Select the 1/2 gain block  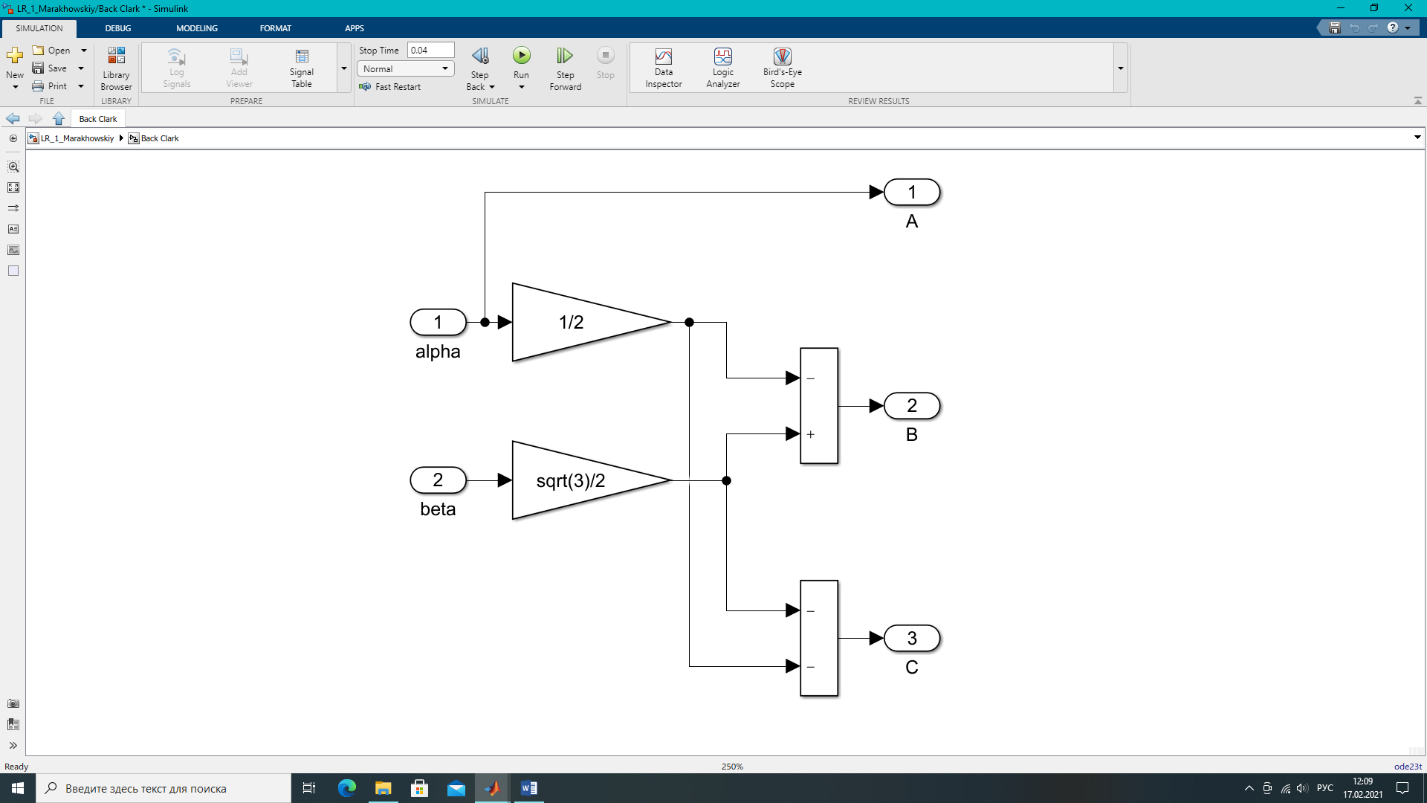(590, 322)
